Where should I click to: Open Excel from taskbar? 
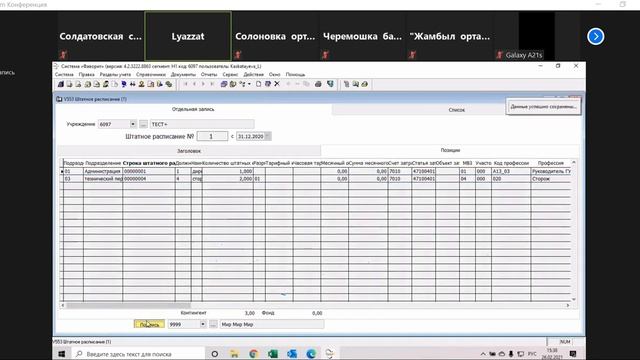pyautogui.click(x=272, y=354)
